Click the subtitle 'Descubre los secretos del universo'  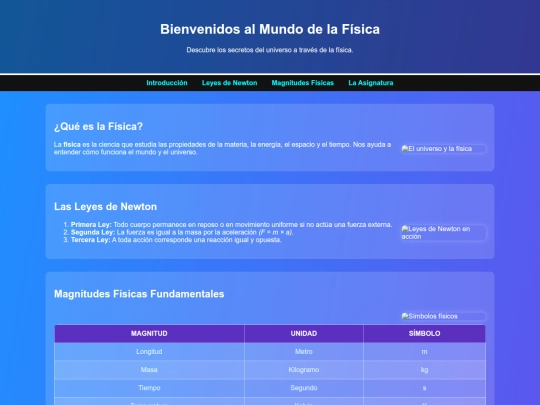click(270, 50)
